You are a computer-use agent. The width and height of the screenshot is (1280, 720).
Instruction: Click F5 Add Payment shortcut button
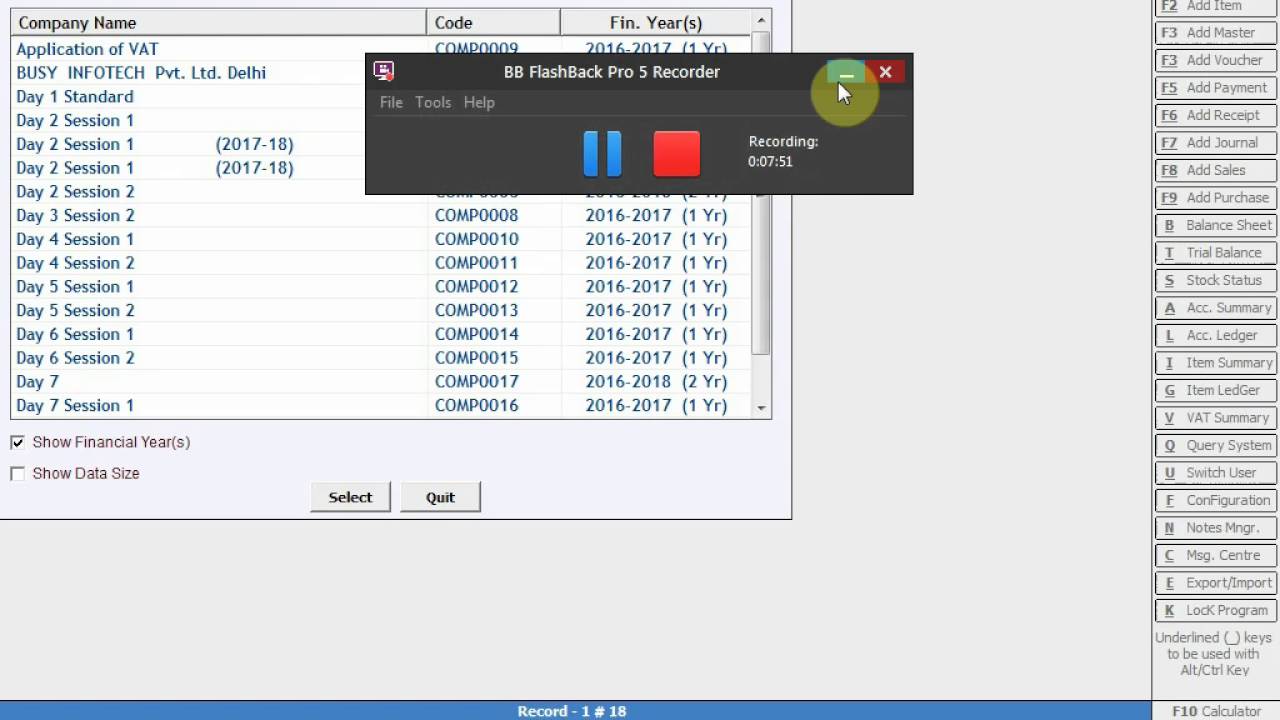pos(1216,88)
